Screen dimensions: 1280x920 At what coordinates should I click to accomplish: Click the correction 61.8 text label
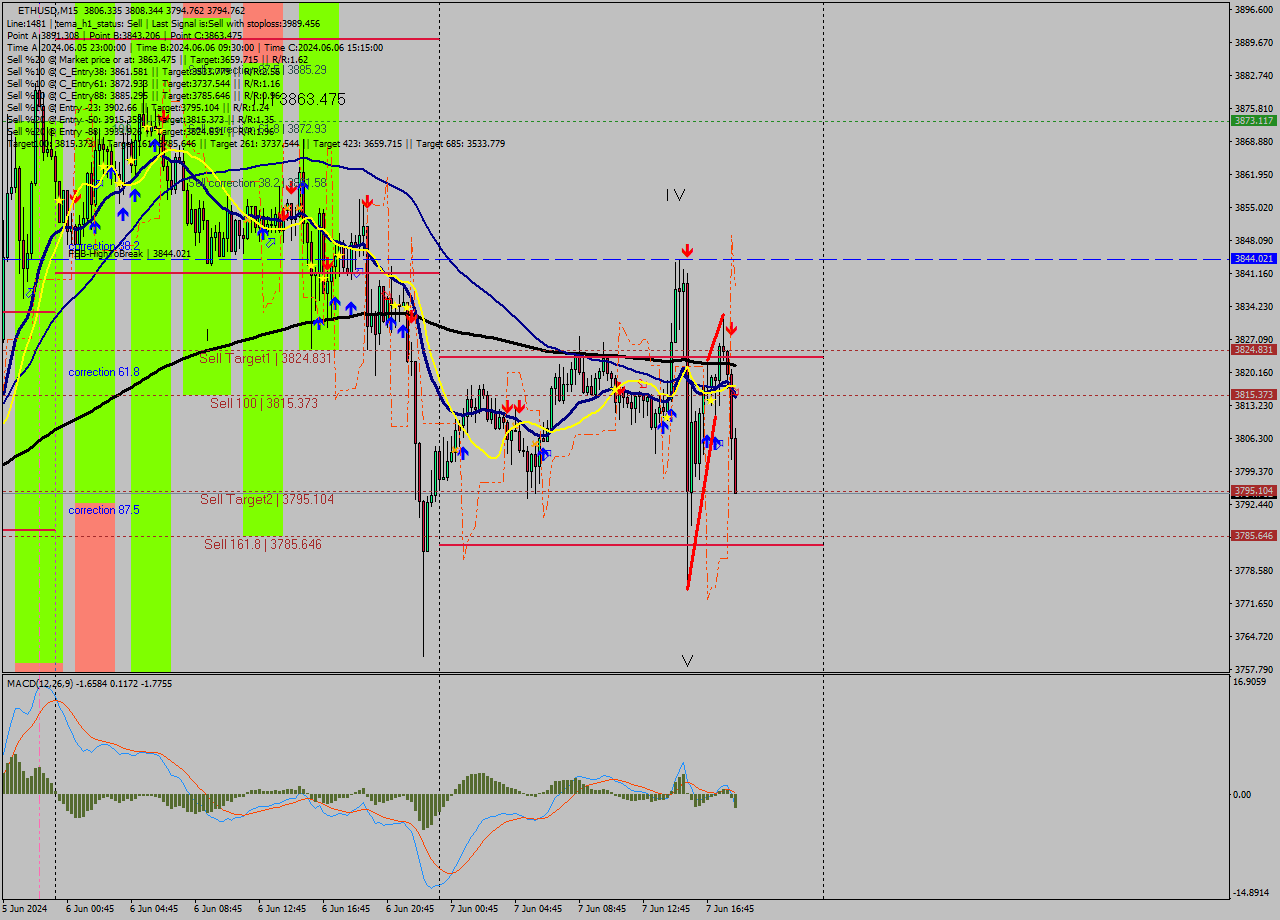(x=104, y=372)
